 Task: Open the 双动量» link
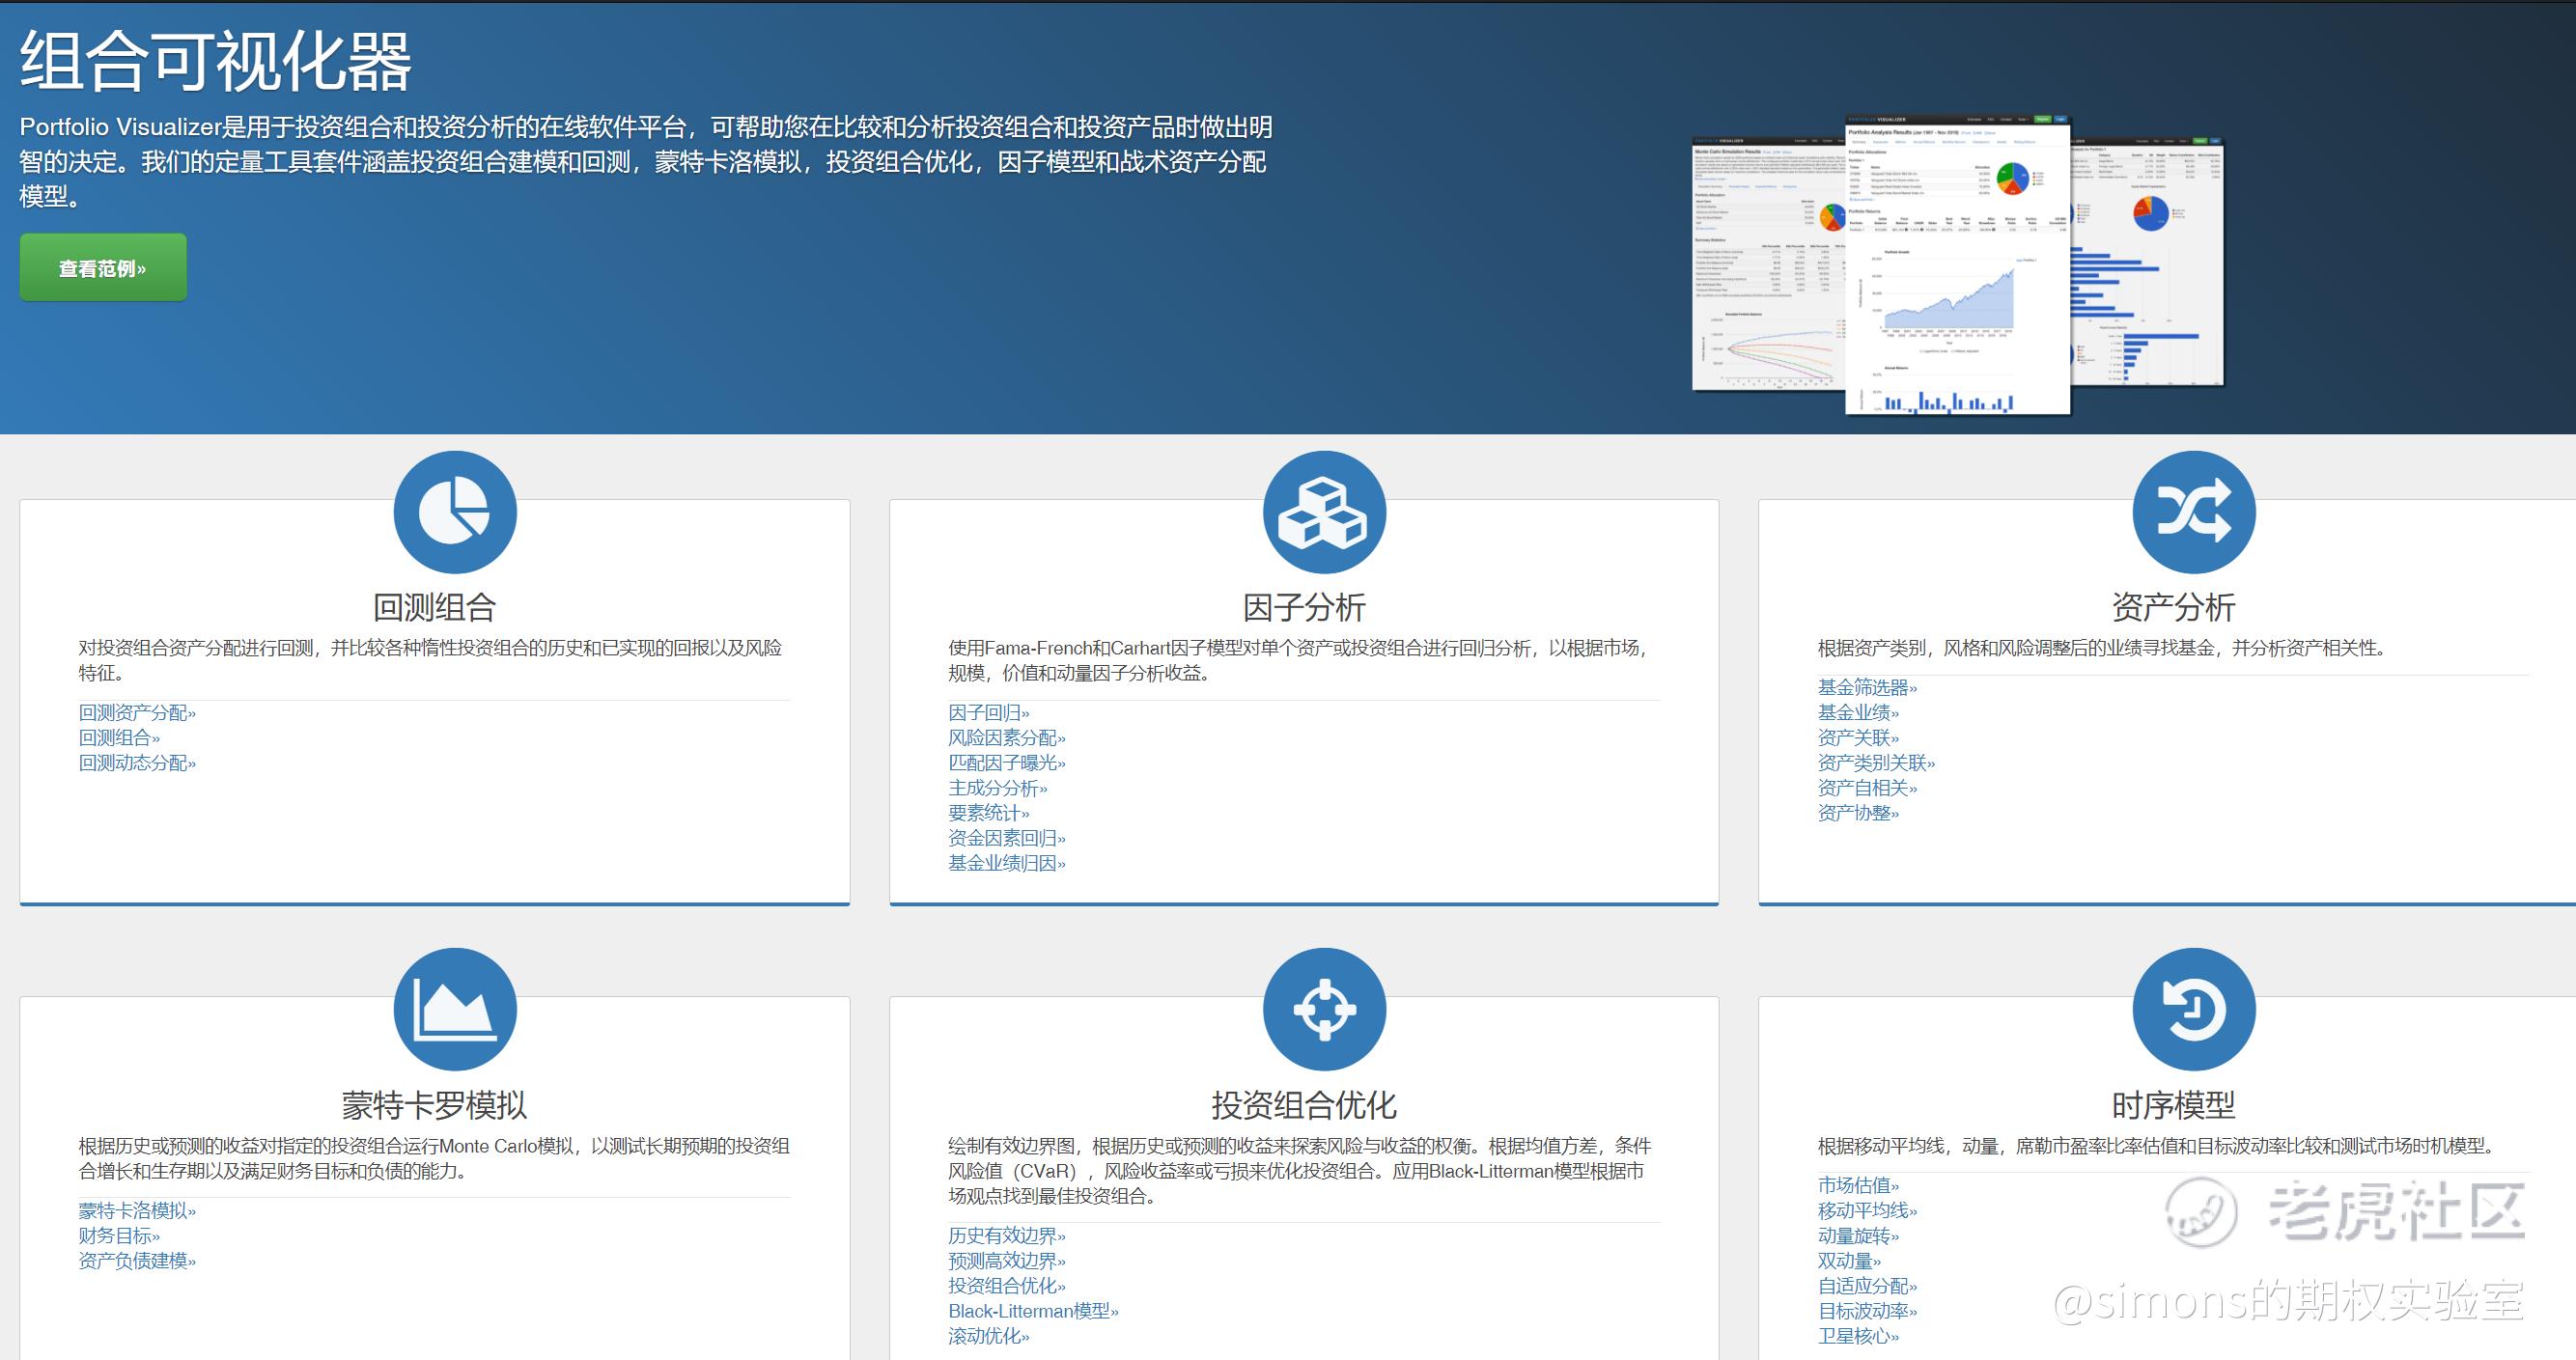pos(1849,1261)
